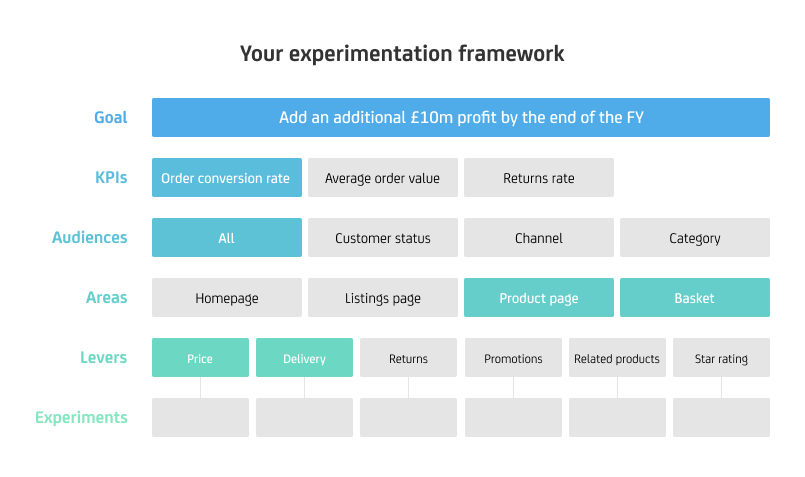The width and height of the screenshot is (805, 477).
Task: Select the Customer status audience
Action: (382, 238)
